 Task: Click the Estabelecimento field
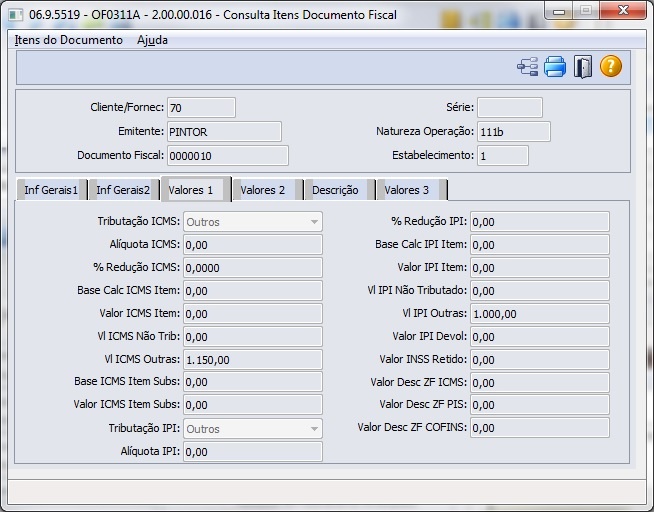coord(503,156)
